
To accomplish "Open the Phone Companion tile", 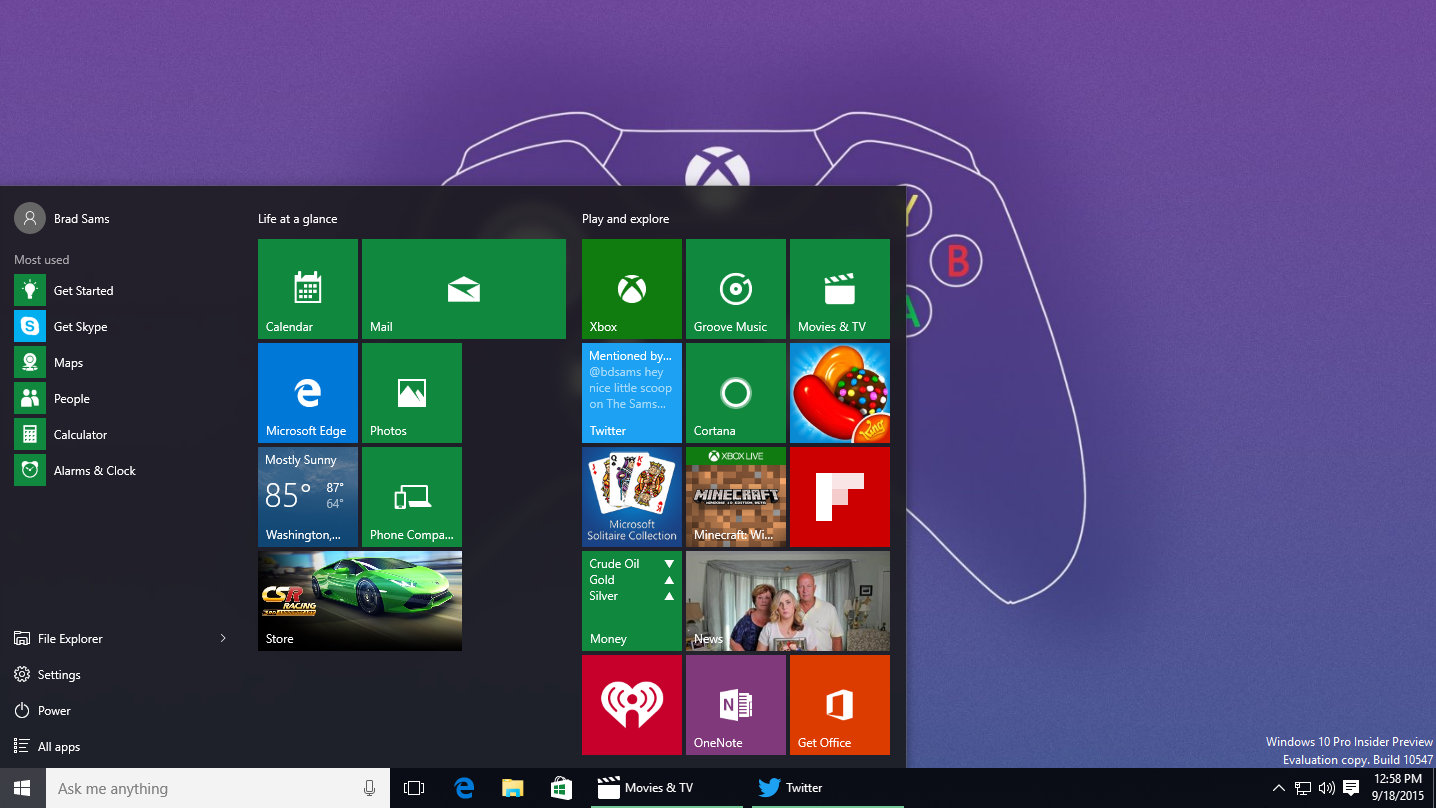I will coord(412,497).
